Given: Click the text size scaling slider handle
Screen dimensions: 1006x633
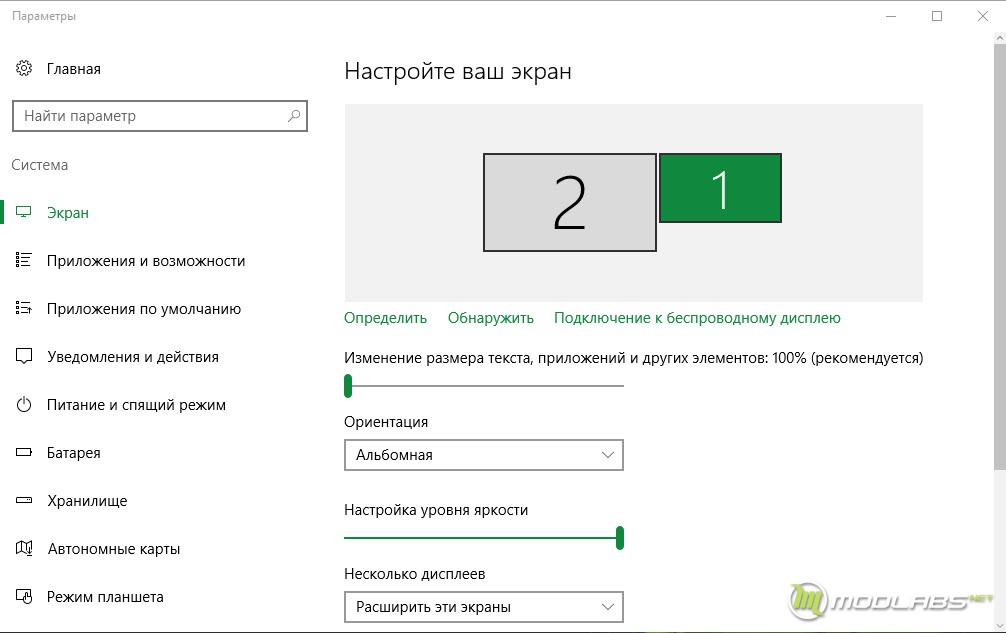Looking at the screenshot, I should 348,386.
